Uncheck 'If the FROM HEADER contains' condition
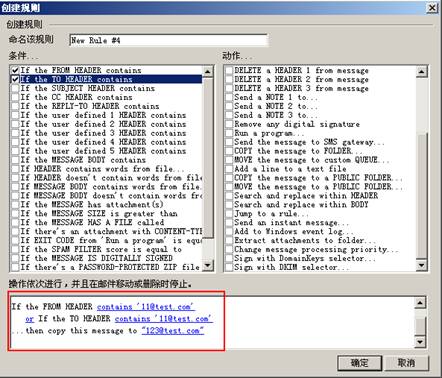The height and width of the screenshot is (378, 442). pos(15,70)
